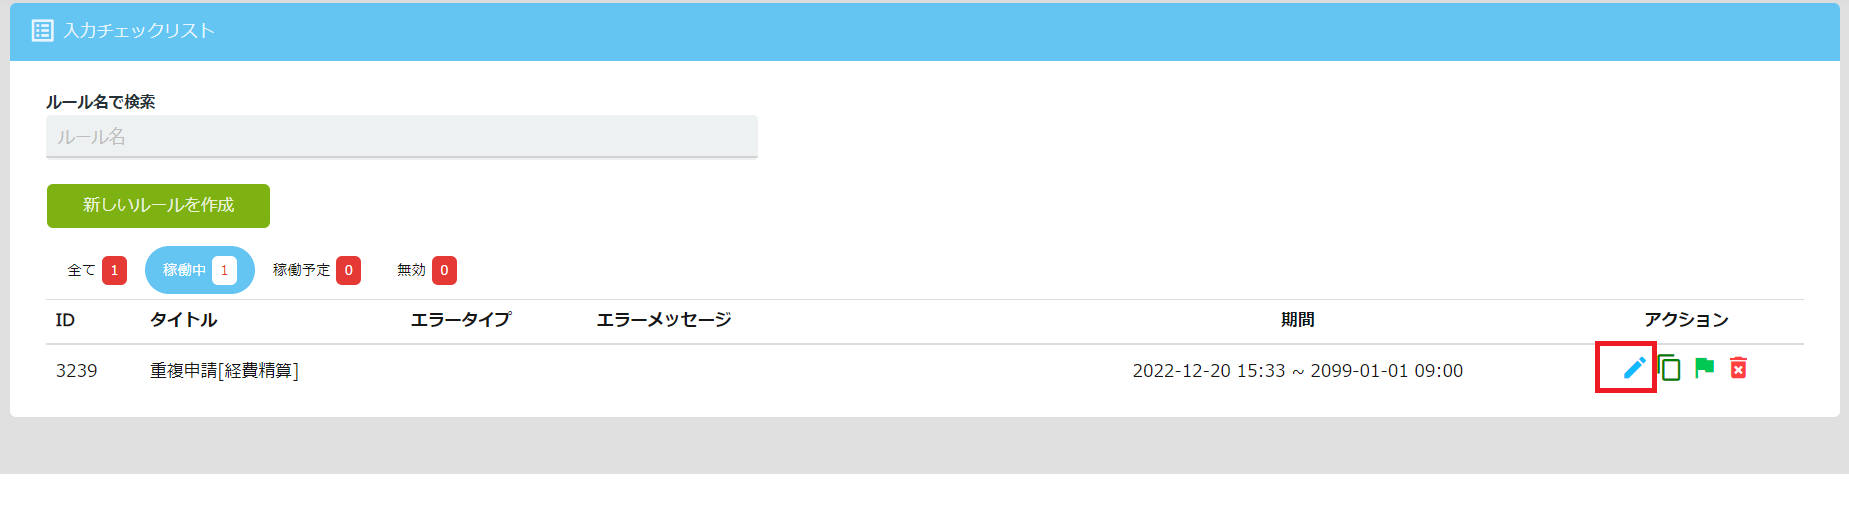Click the list icon beside 入力チェックリスト
Viewport: 1849px width, 510px height.
42,31
